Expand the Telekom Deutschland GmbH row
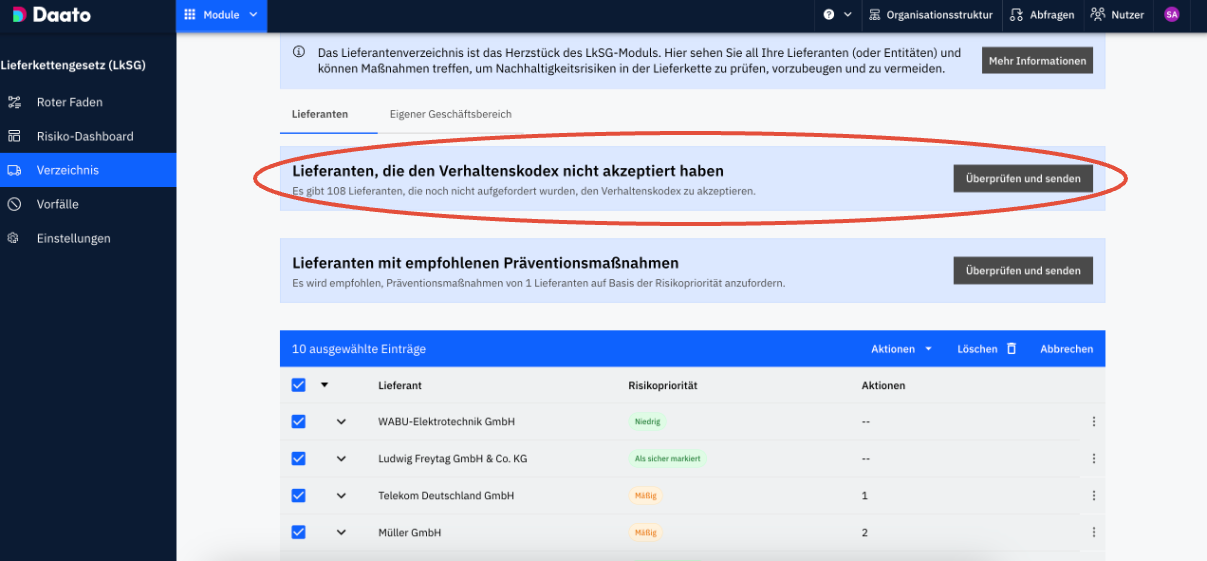Screen dimensions: 1207x561 341,496
